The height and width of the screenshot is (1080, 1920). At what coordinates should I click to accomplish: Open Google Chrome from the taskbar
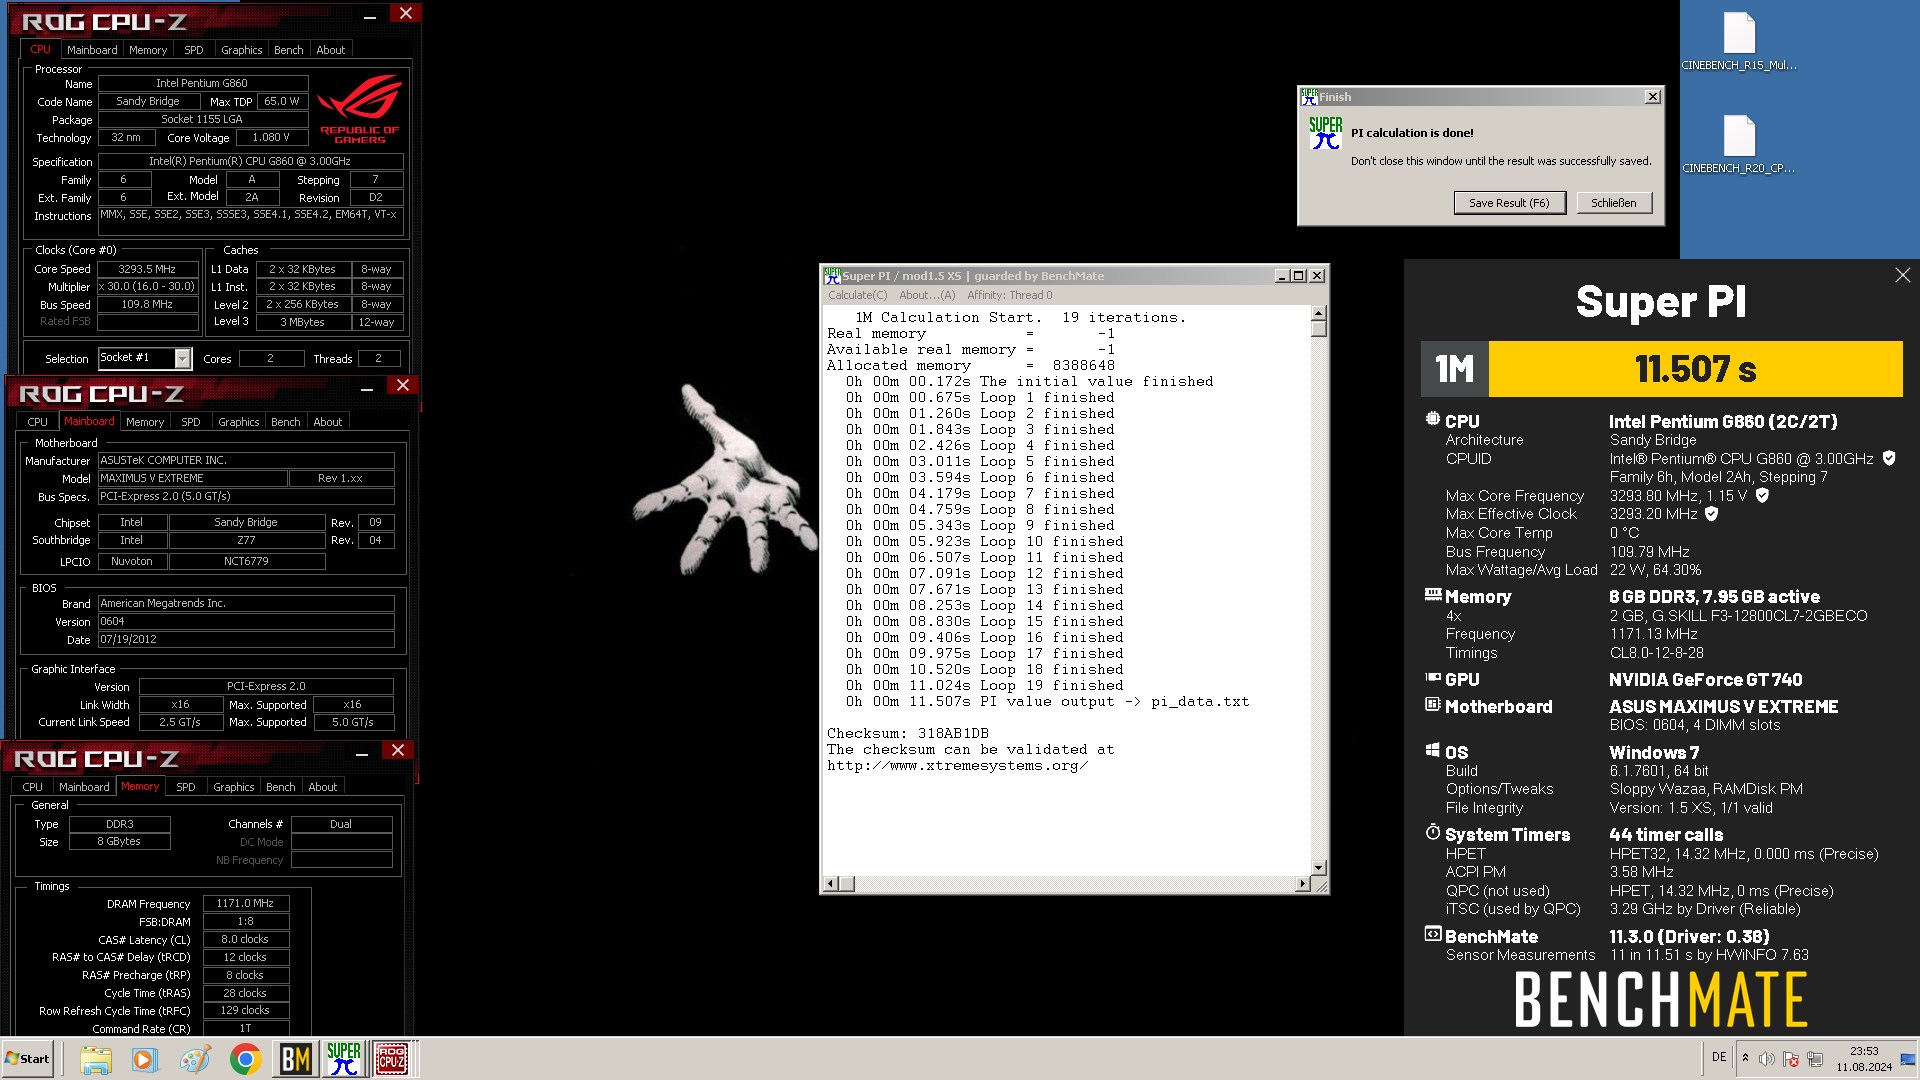245,1059
